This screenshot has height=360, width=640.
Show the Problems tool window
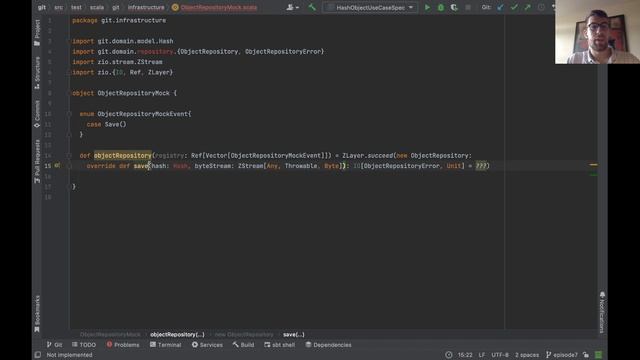click(123, 345)
